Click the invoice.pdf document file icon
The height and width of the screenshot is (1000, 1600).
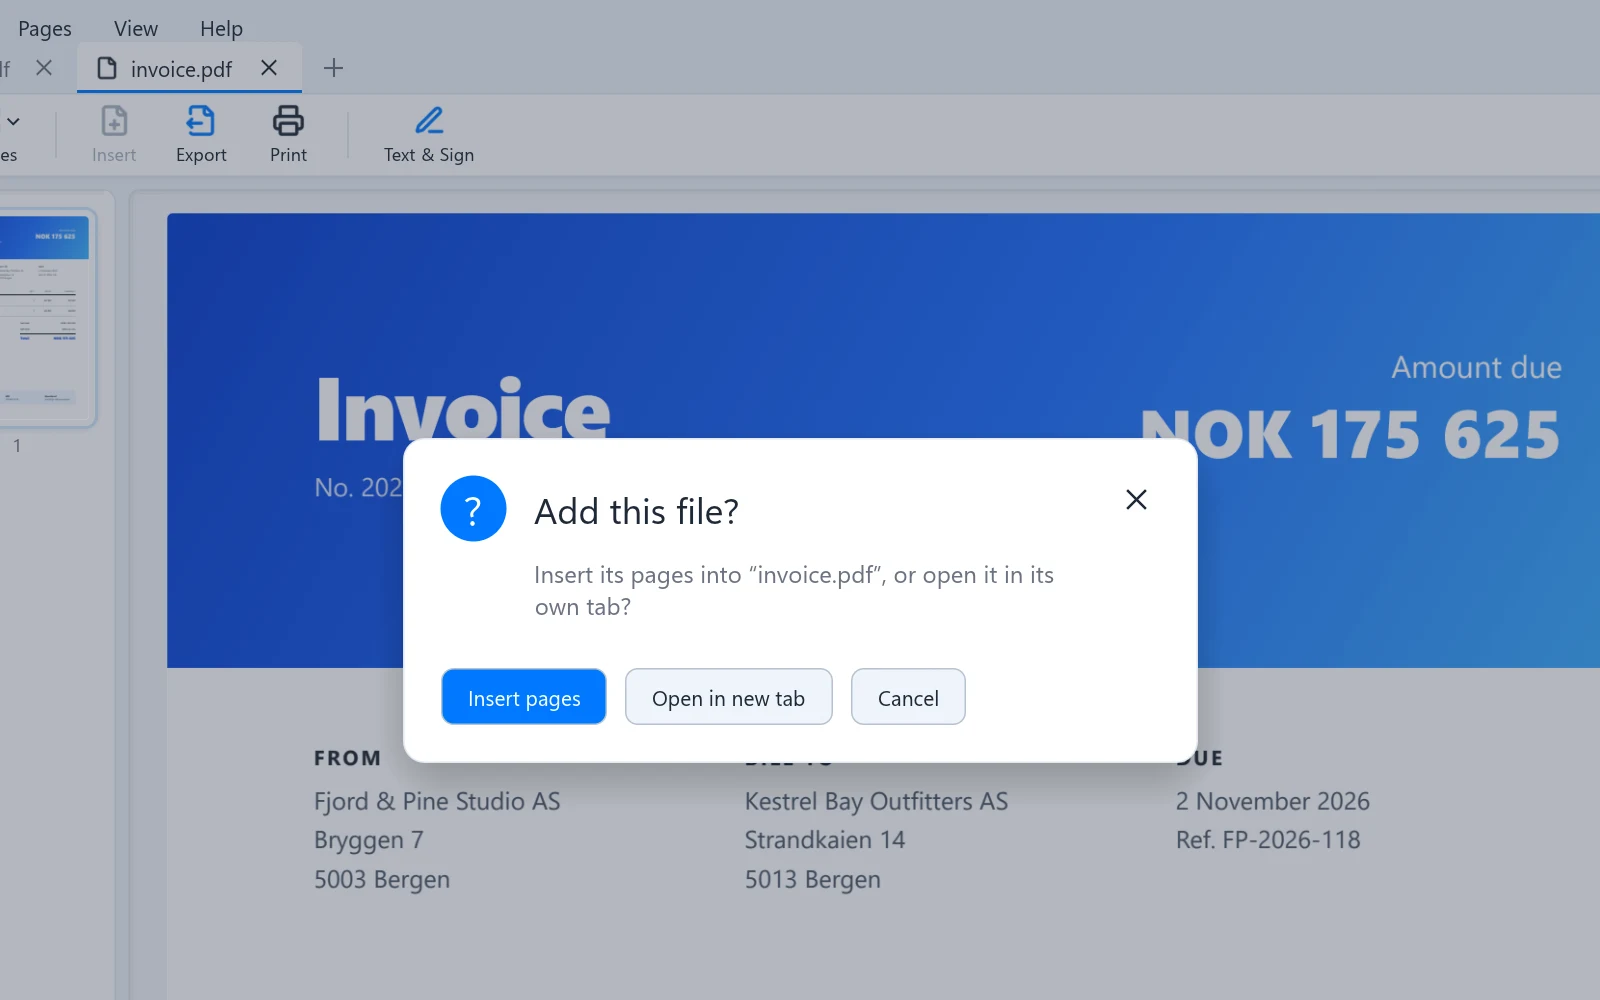click(107, 68)
